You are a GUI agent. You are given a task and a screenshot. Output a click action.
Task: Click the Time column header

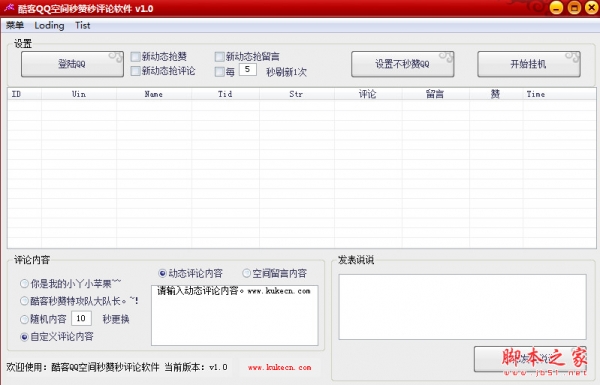[559, 94]
